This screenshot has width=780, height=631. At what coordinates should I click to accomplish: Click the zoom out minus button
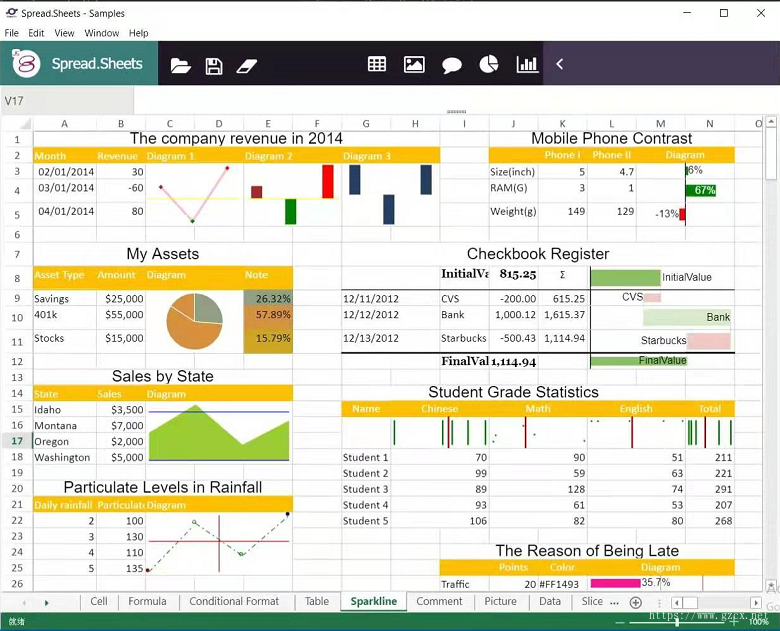pos(620,623)
